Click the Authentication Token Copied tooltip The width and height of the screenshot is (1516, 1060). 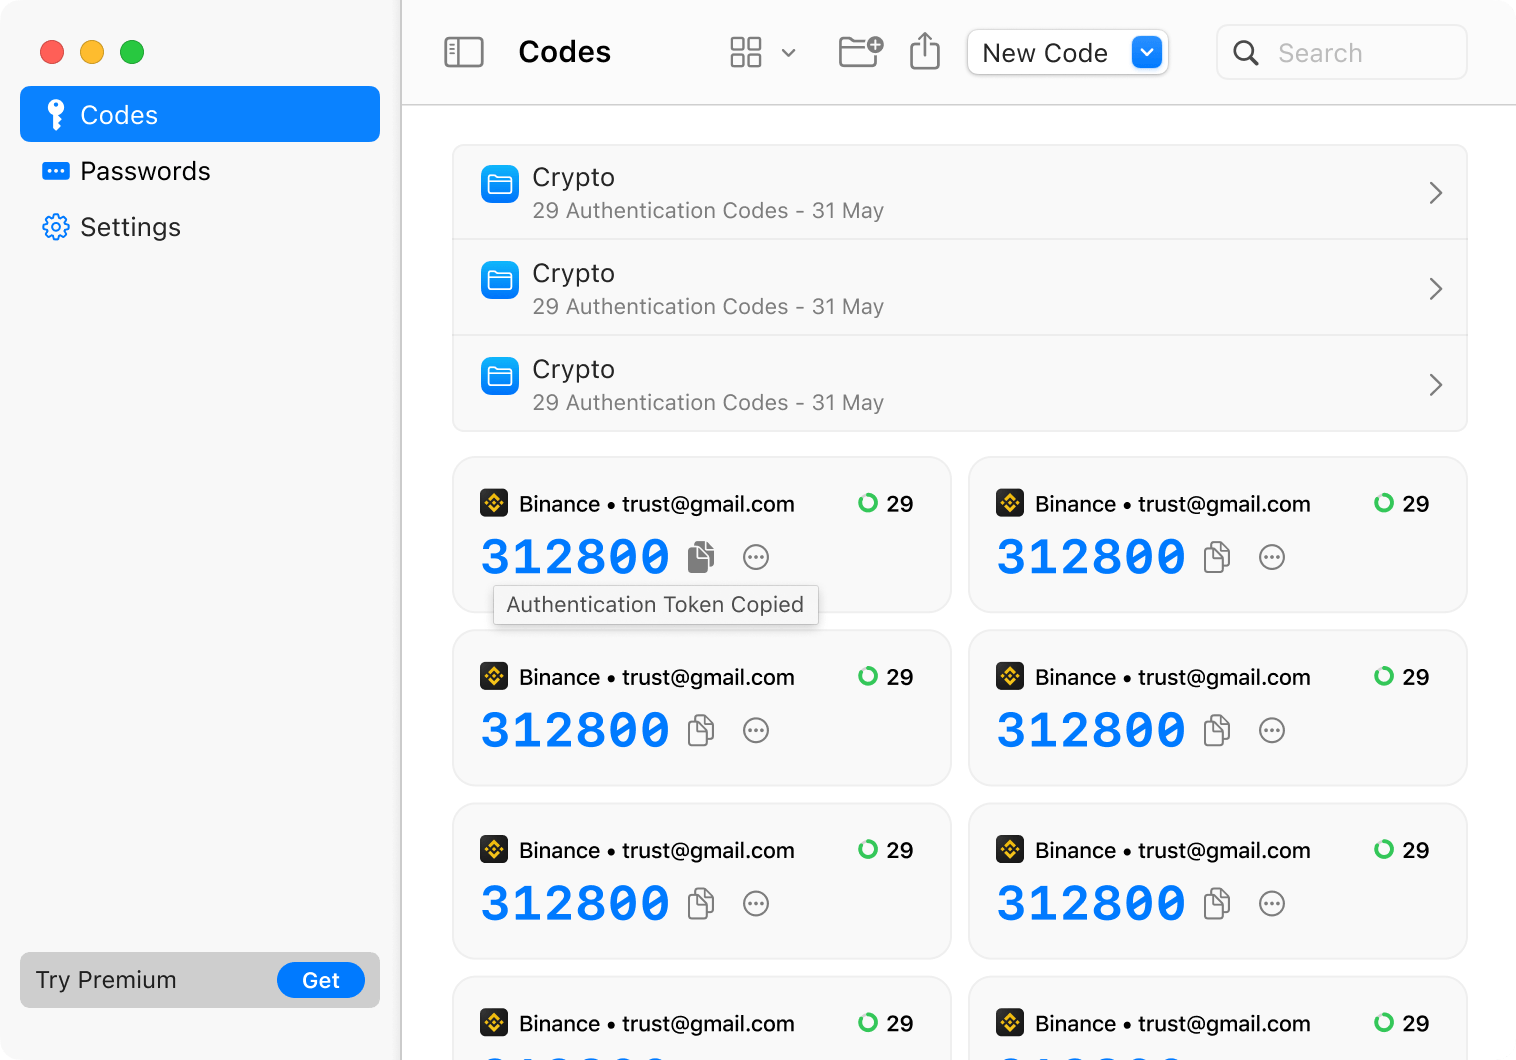(655, 605)
